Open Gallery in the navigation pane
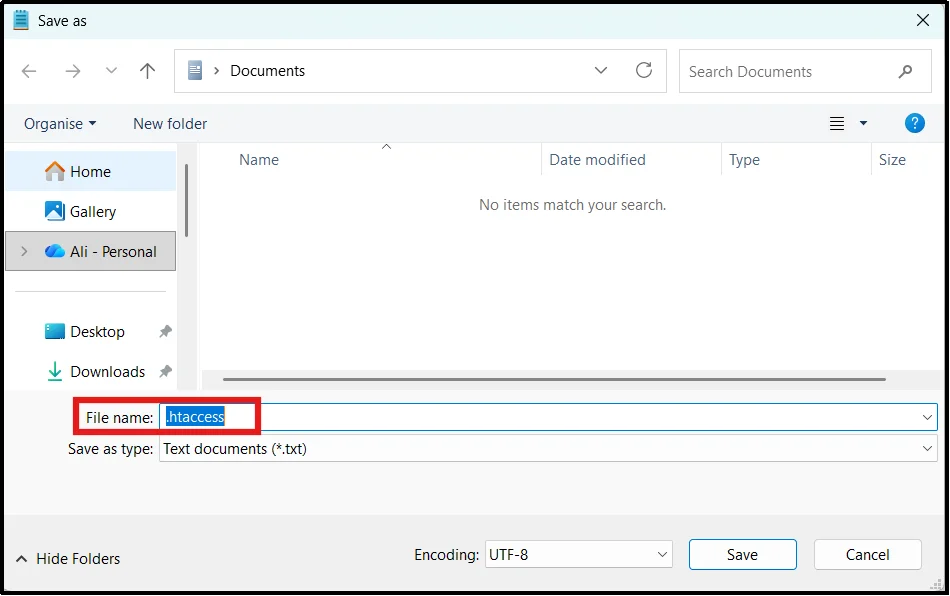The image size is (950, 596). (x=90, y=211)
